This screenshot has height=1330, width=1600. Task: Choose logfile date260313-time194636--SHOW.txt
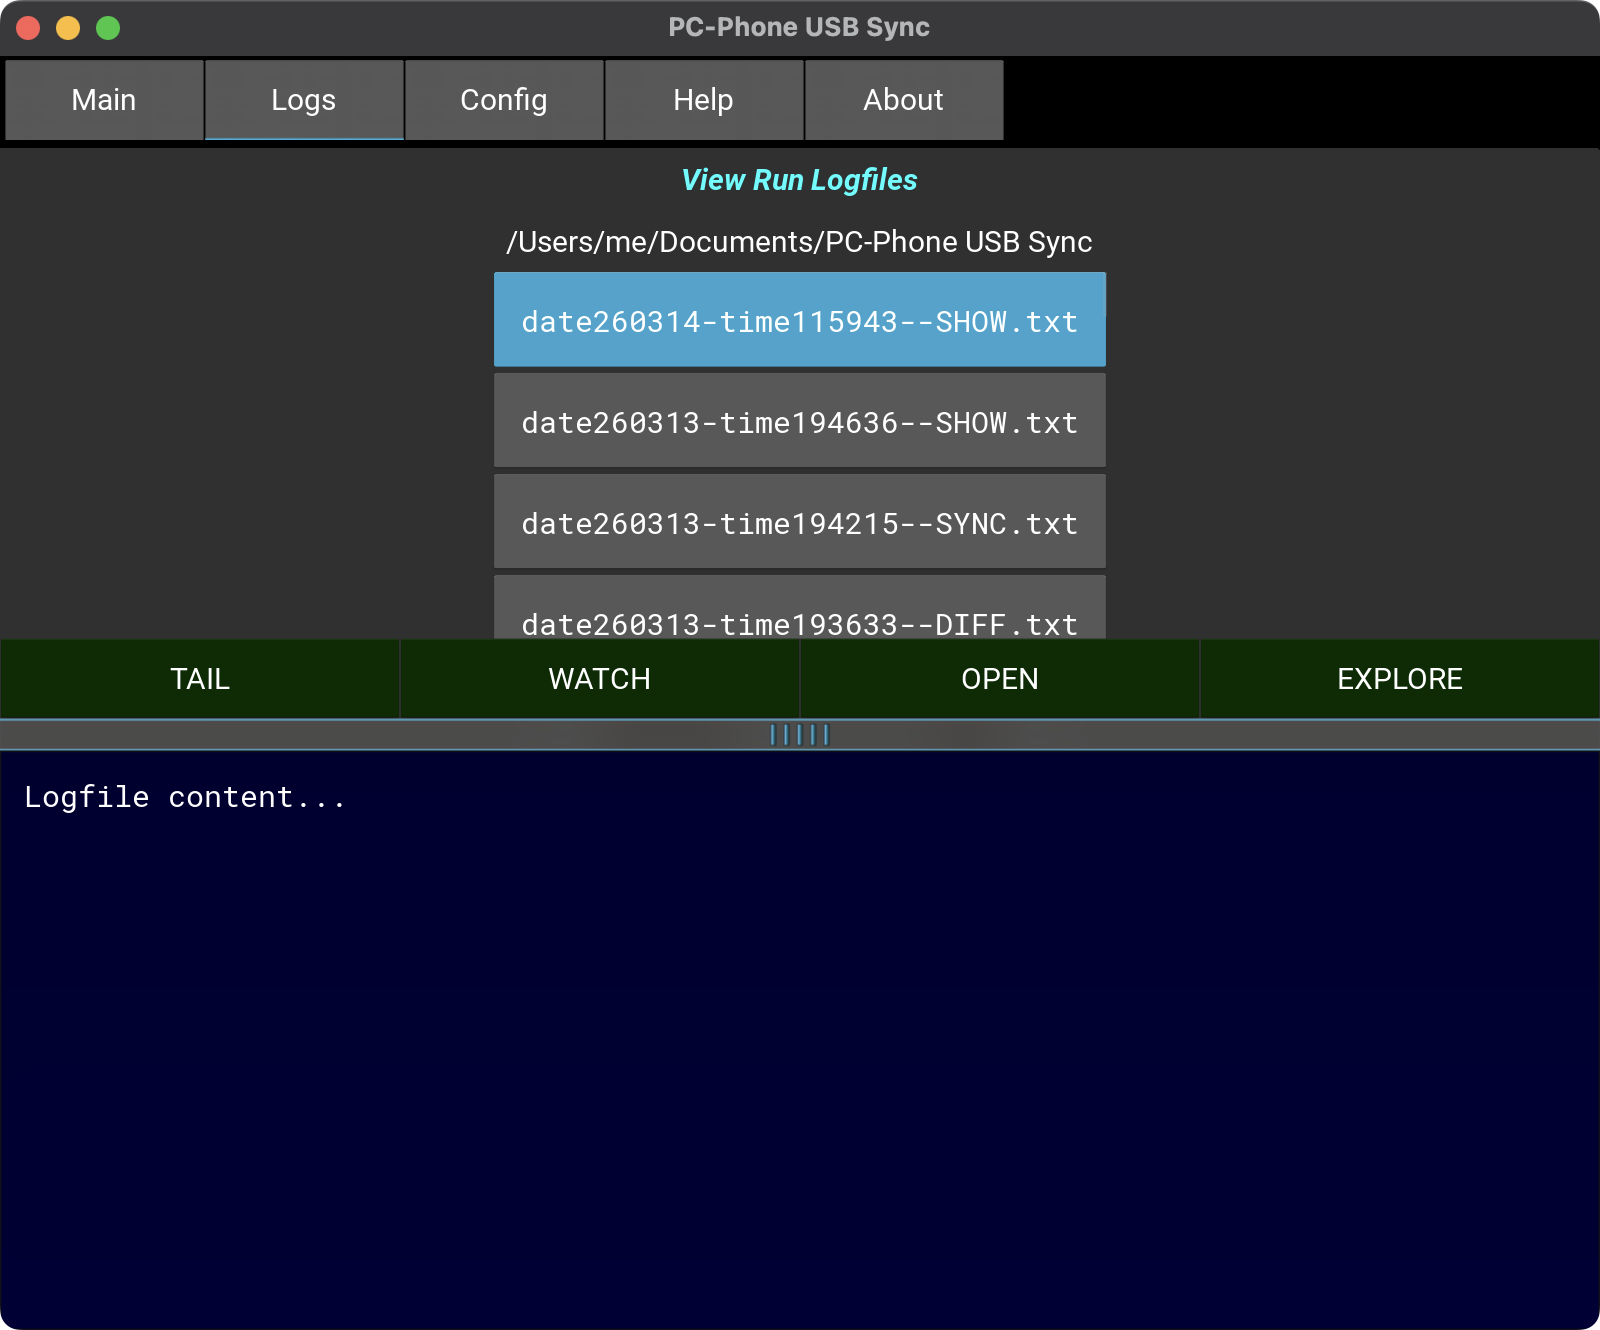(799, 422)
